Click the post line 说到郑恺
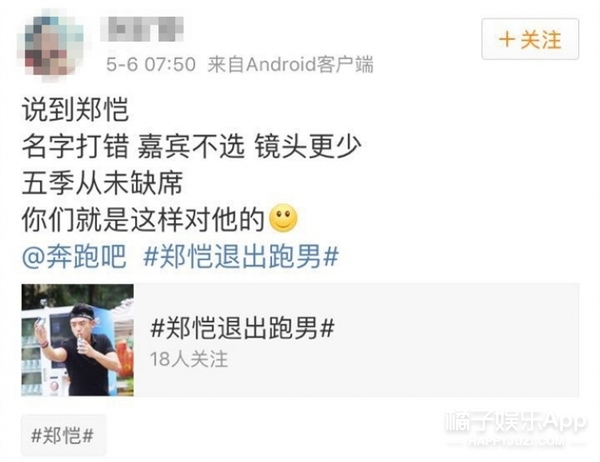Screen dimensions: 600x462 click(75, 110)
